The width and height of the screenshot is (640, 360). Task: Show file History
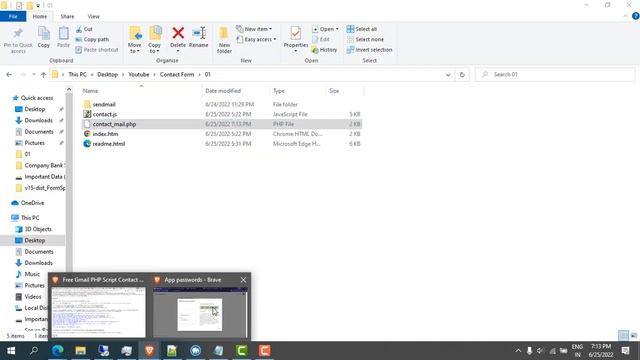(324, 49)
